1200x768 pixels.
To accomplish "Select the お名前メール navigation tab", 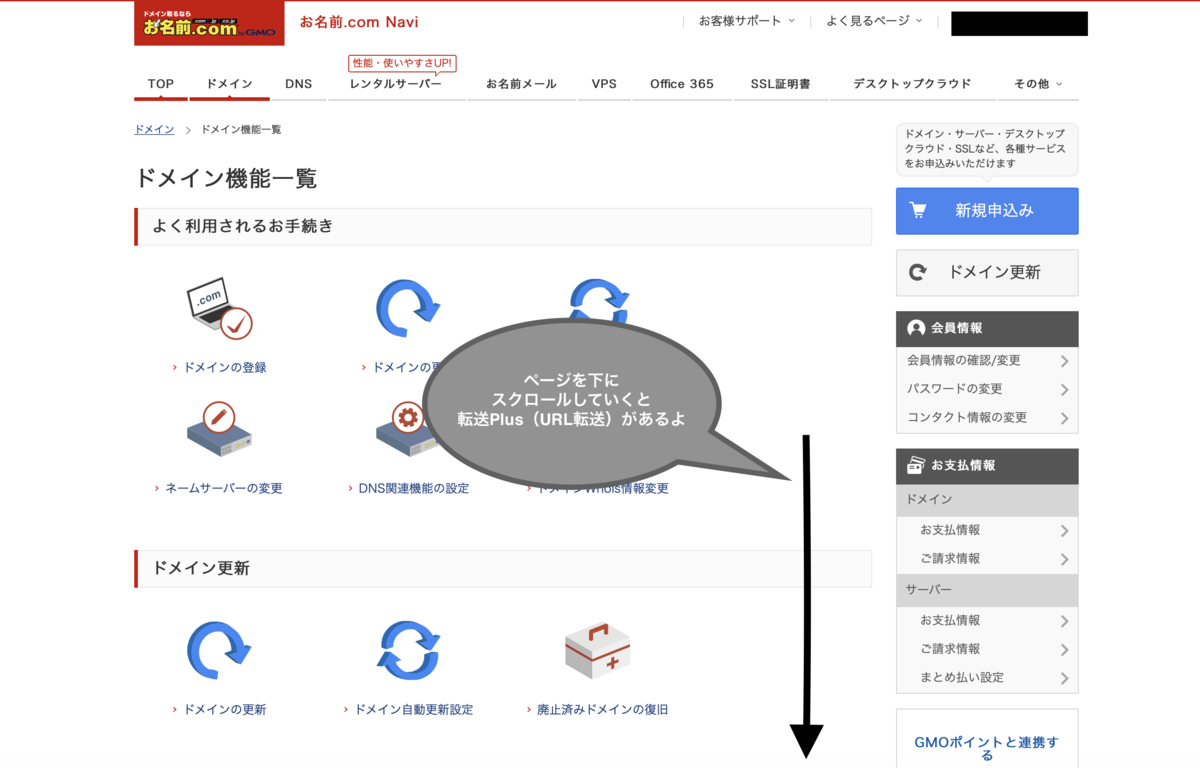I will point(521,84).
